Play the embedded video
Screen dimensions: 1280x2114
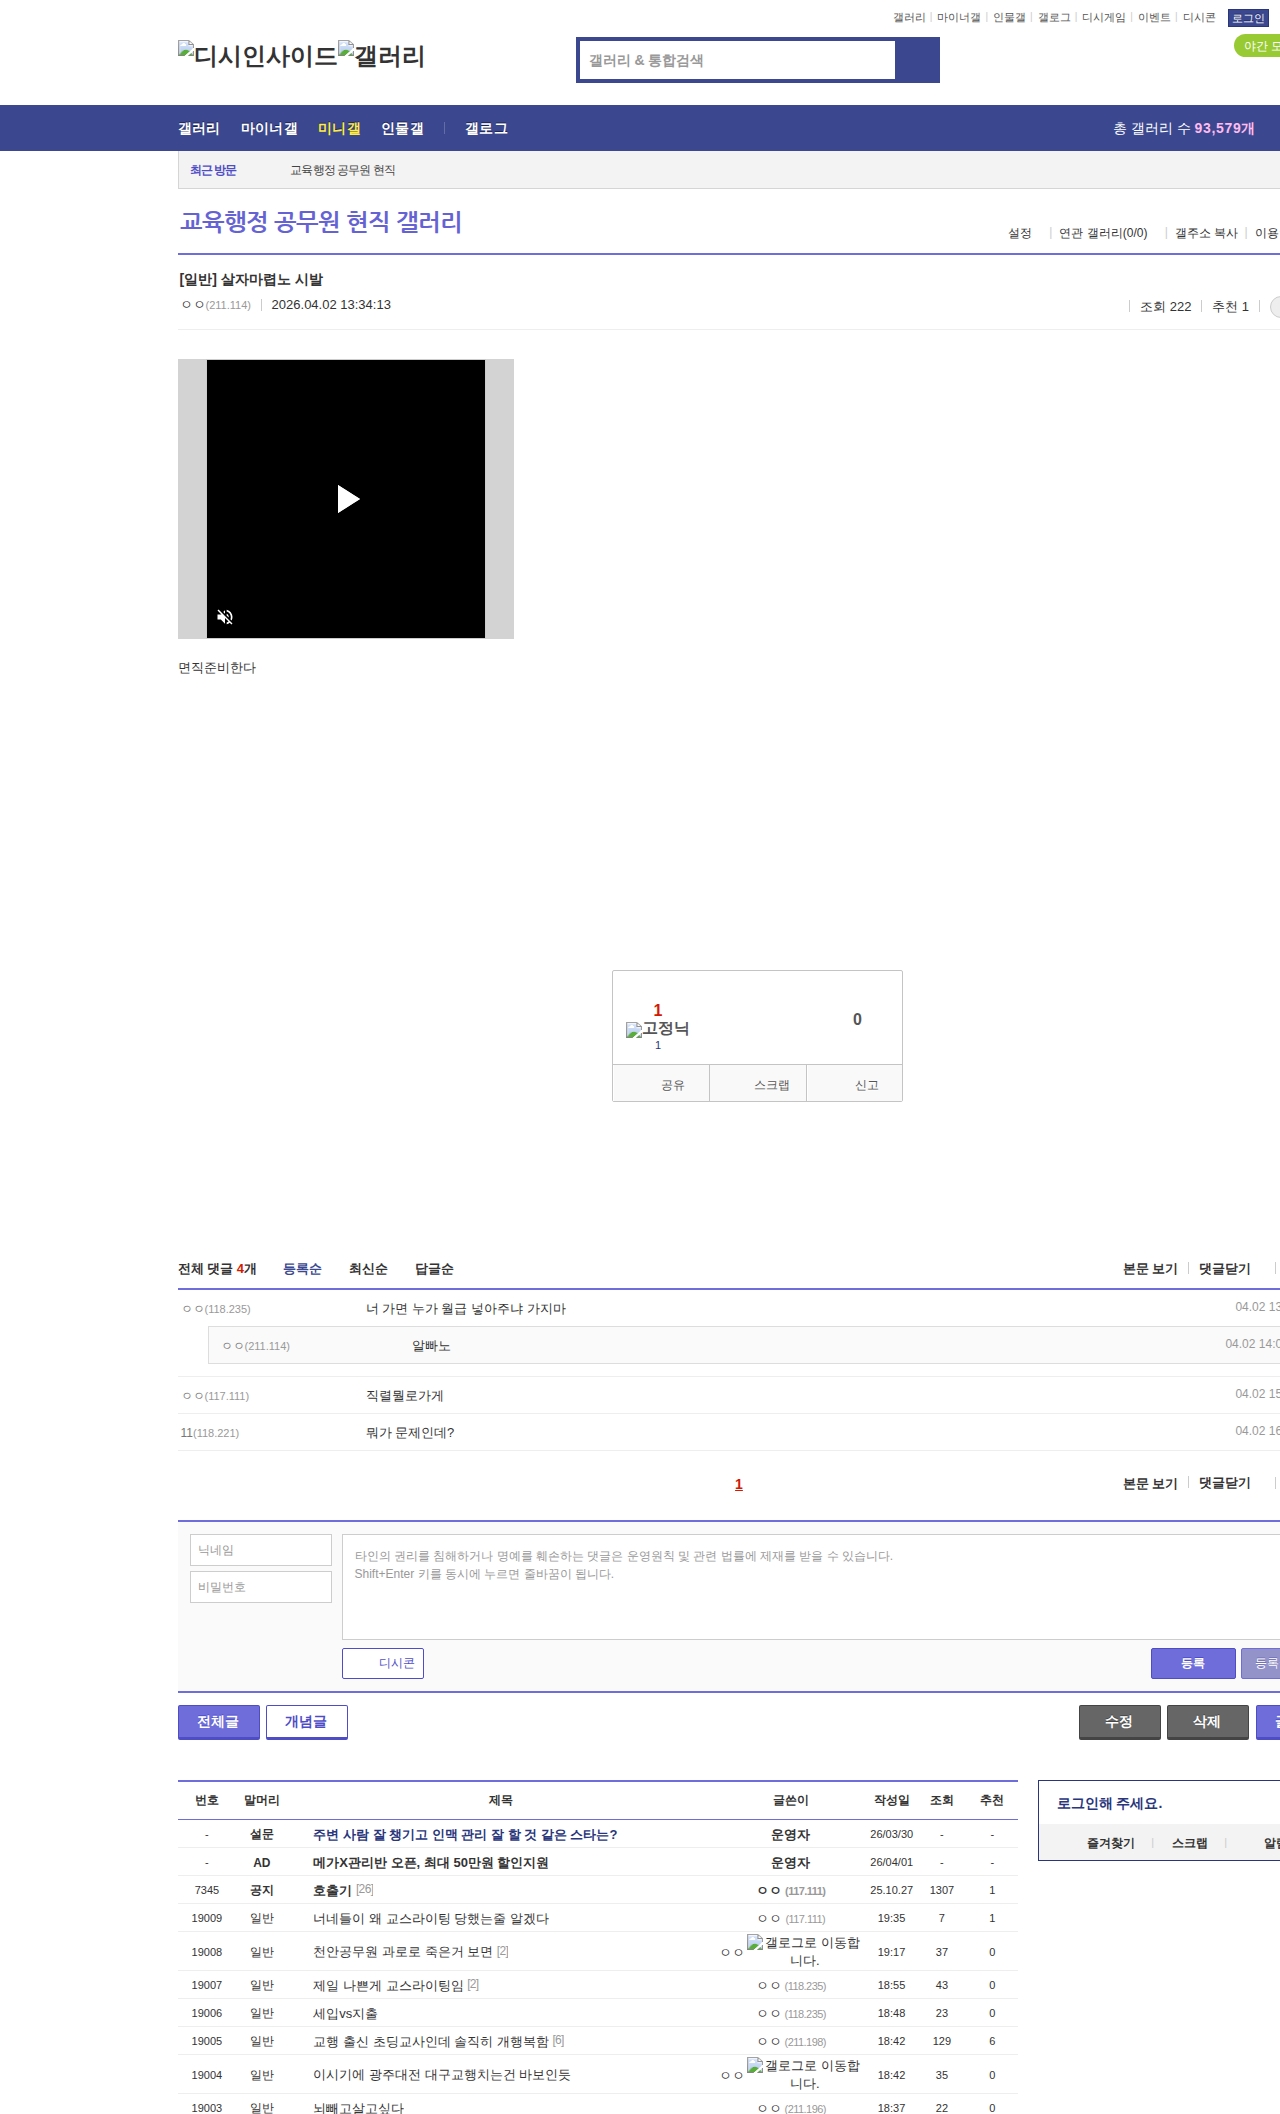347,499
